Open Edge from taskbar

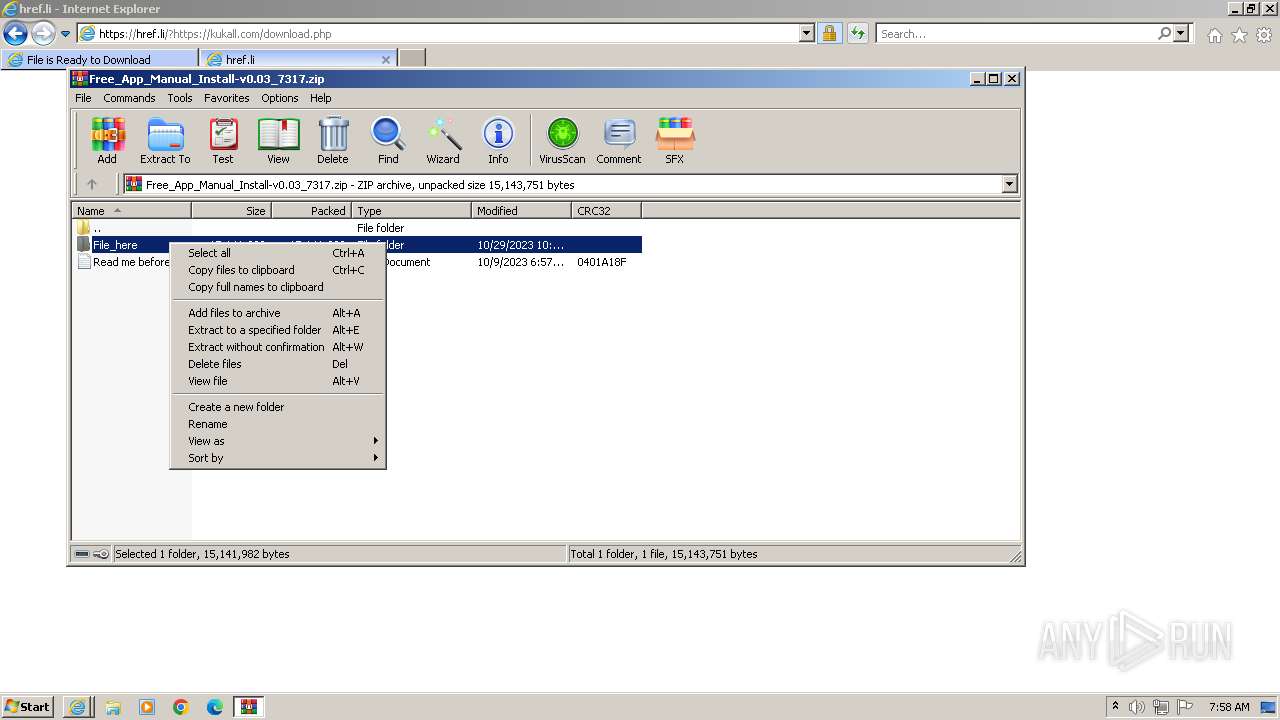pyautogui.click(x=214, y=707)
